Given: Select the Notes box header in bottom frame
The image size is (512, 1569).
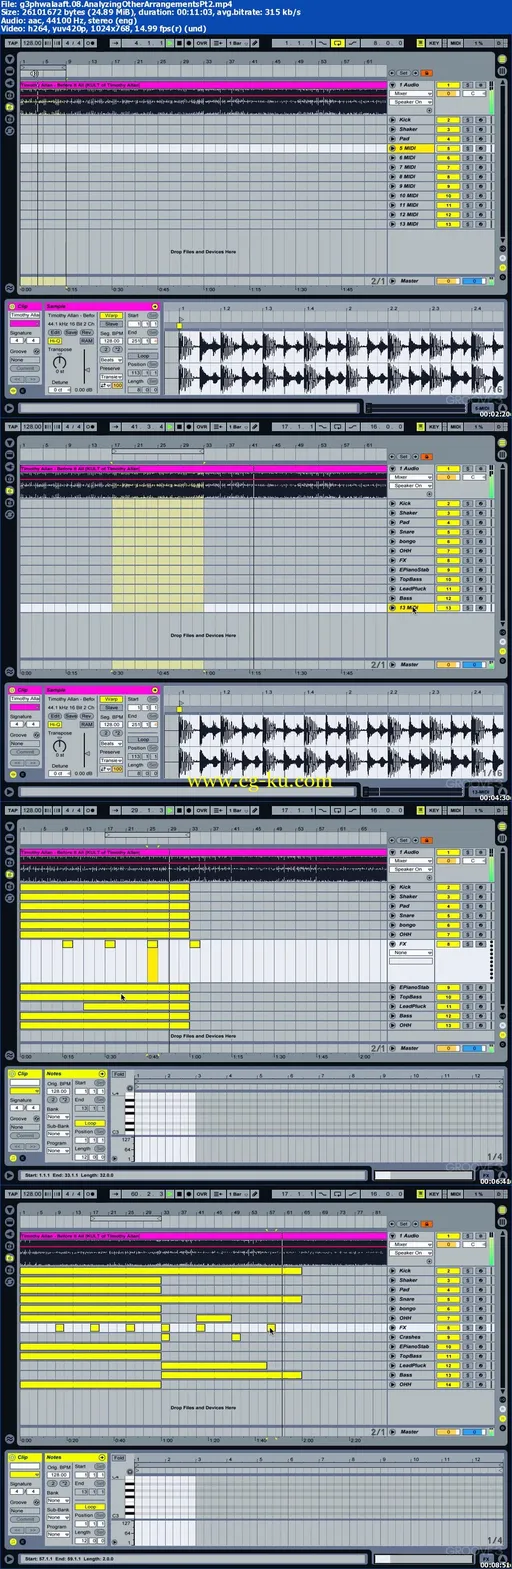Looking at the screenshot, I should (x=76, y=1457).
